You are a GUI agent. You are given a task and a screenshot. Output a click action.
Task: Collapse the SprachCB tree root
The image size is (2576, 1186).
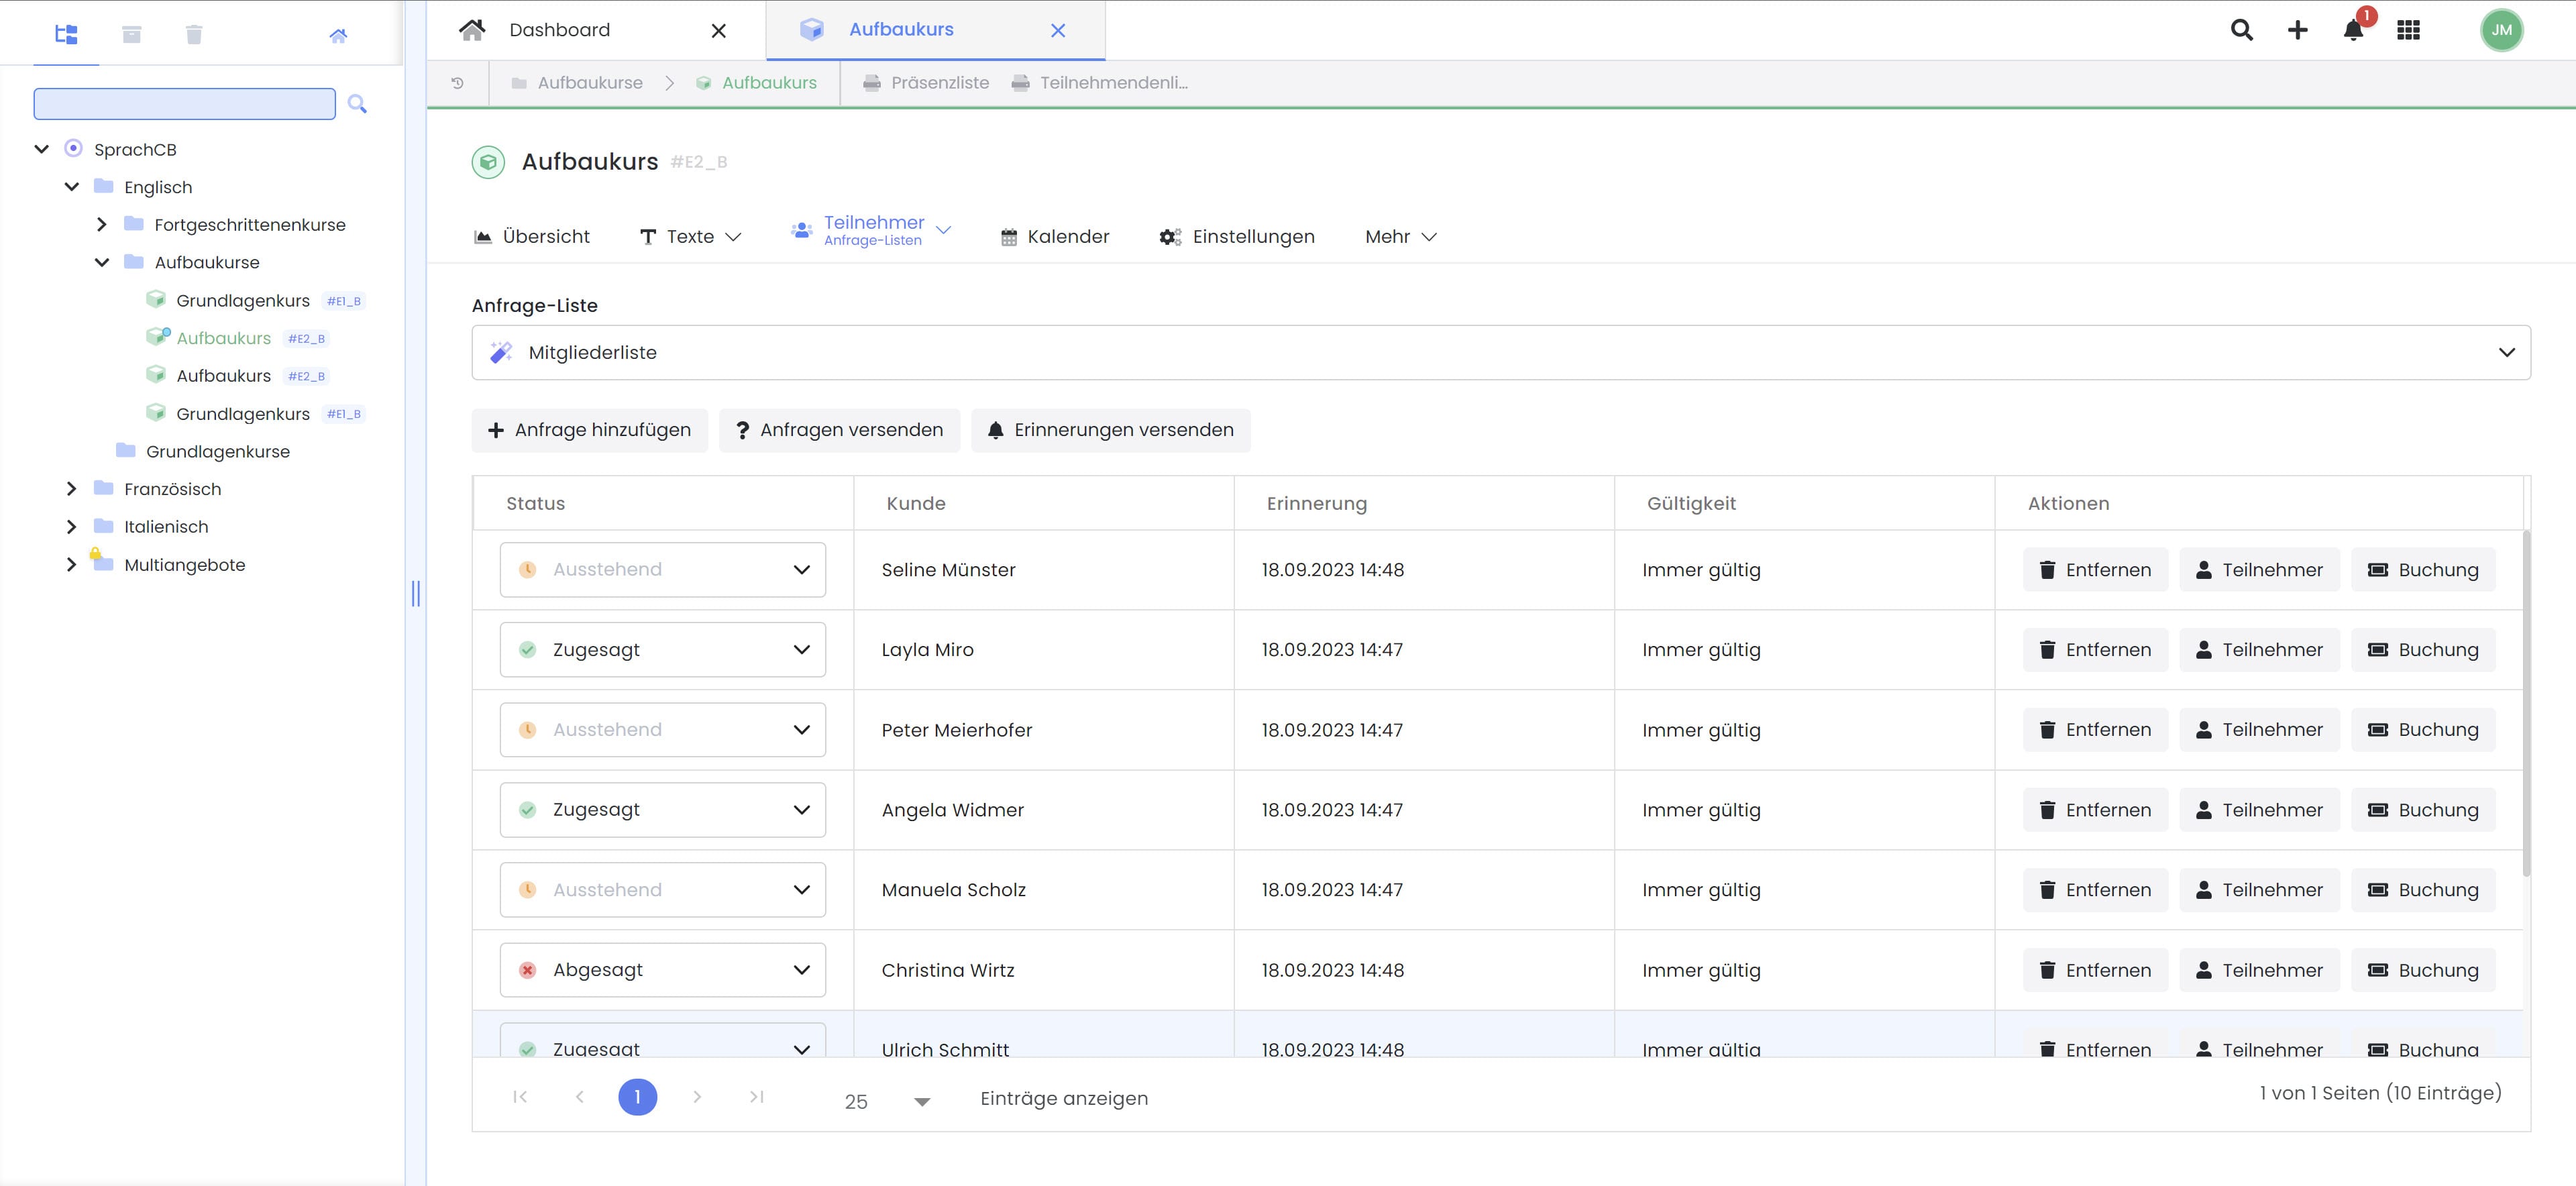[41, 149]
